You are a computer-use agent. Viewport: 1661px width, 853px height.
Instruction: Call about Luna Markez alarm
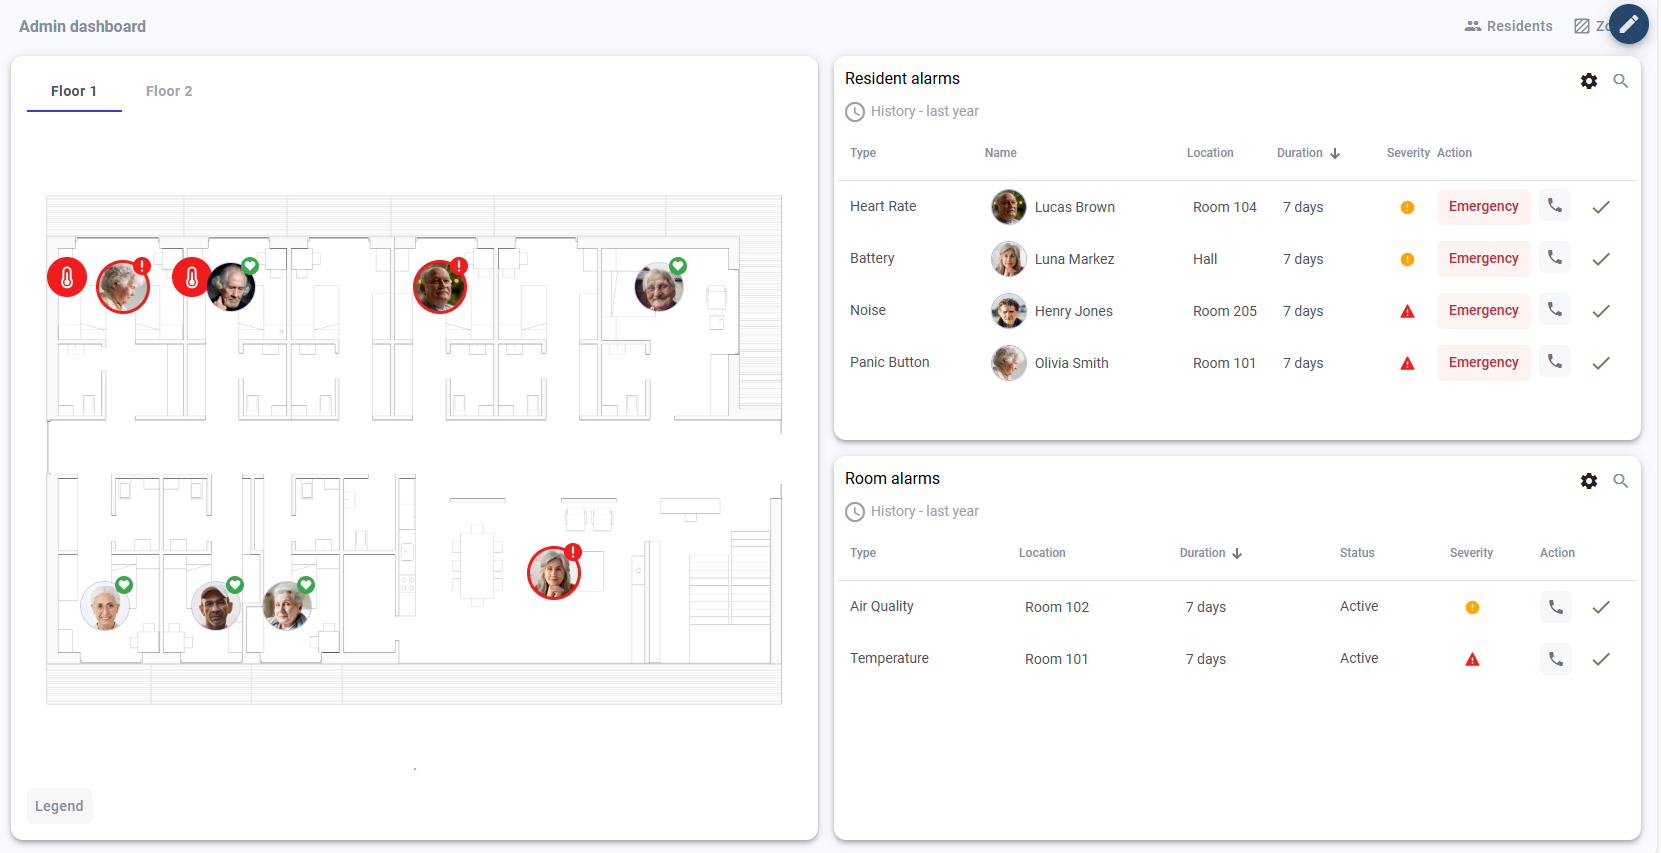(1555, 258)
